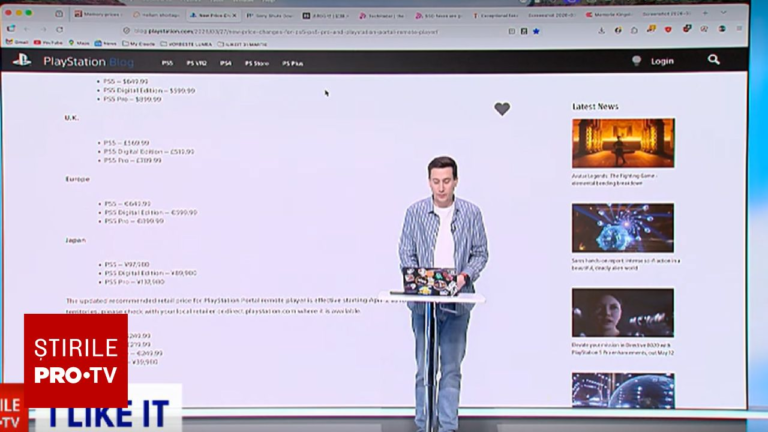
Task: Switch to the Memory prices tab
Action: pyautogui.click(x=97, y=15)
